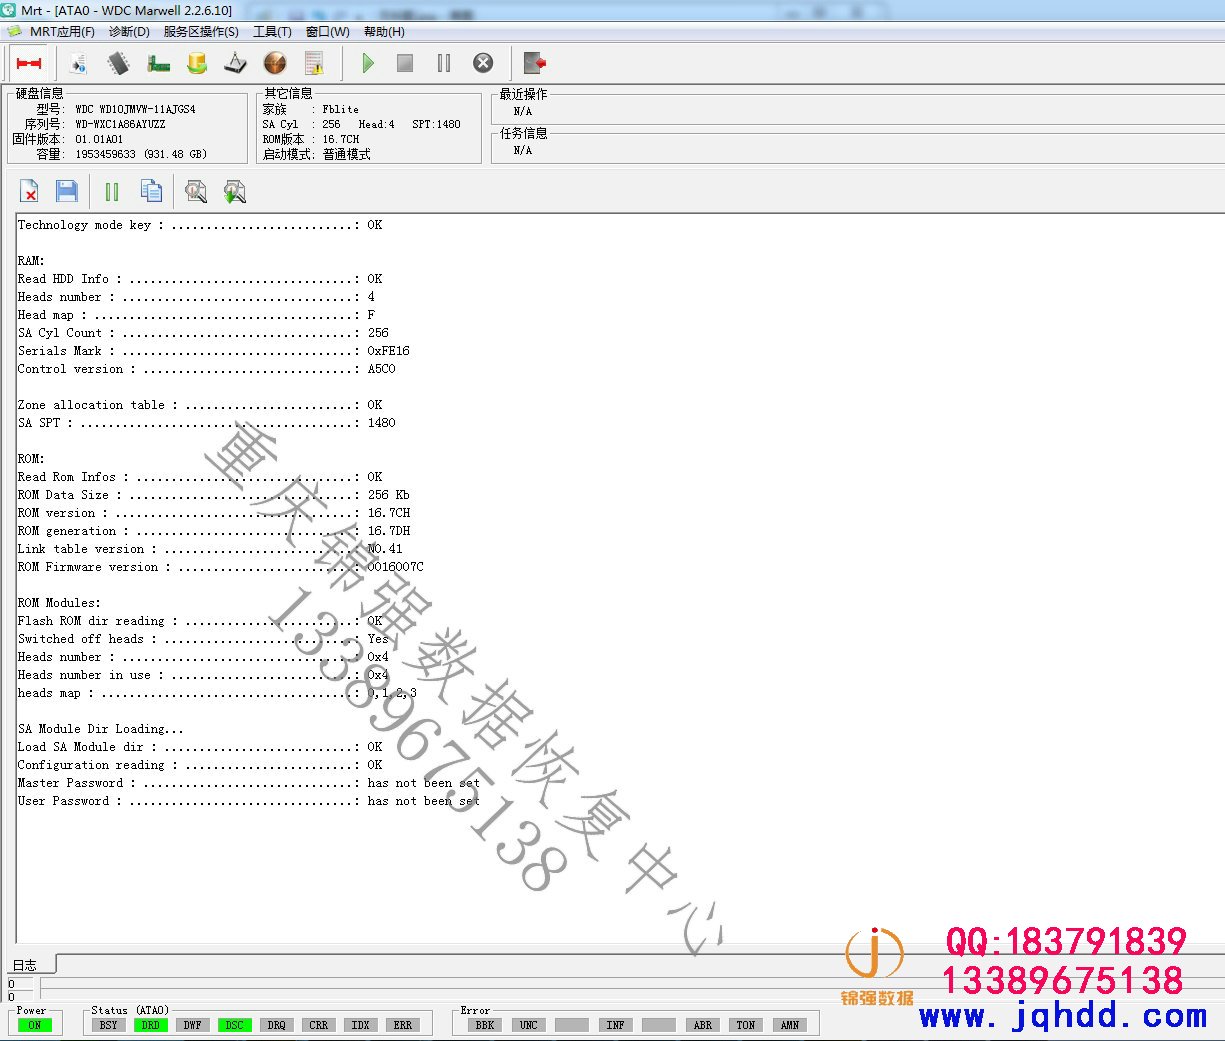Click the Power ON indicator
Image resolution: width=1225 pixels, height=1041 pixels.
pyautogui.click(x=35, y=1025)
